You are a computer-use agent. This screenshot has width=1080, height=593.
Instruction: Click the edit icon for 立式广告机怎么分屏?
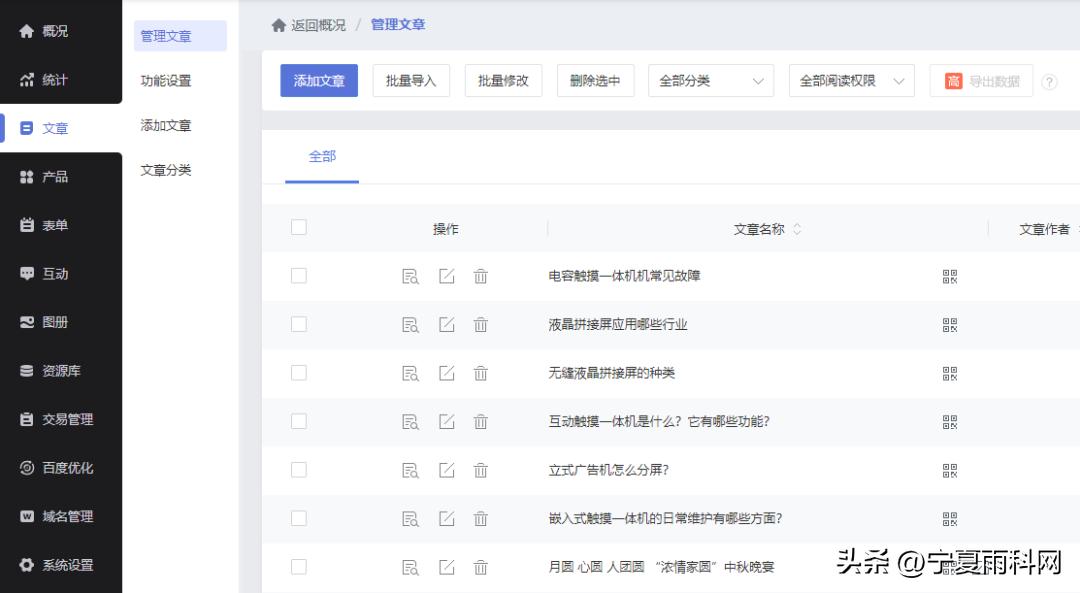tap(446, 470)
